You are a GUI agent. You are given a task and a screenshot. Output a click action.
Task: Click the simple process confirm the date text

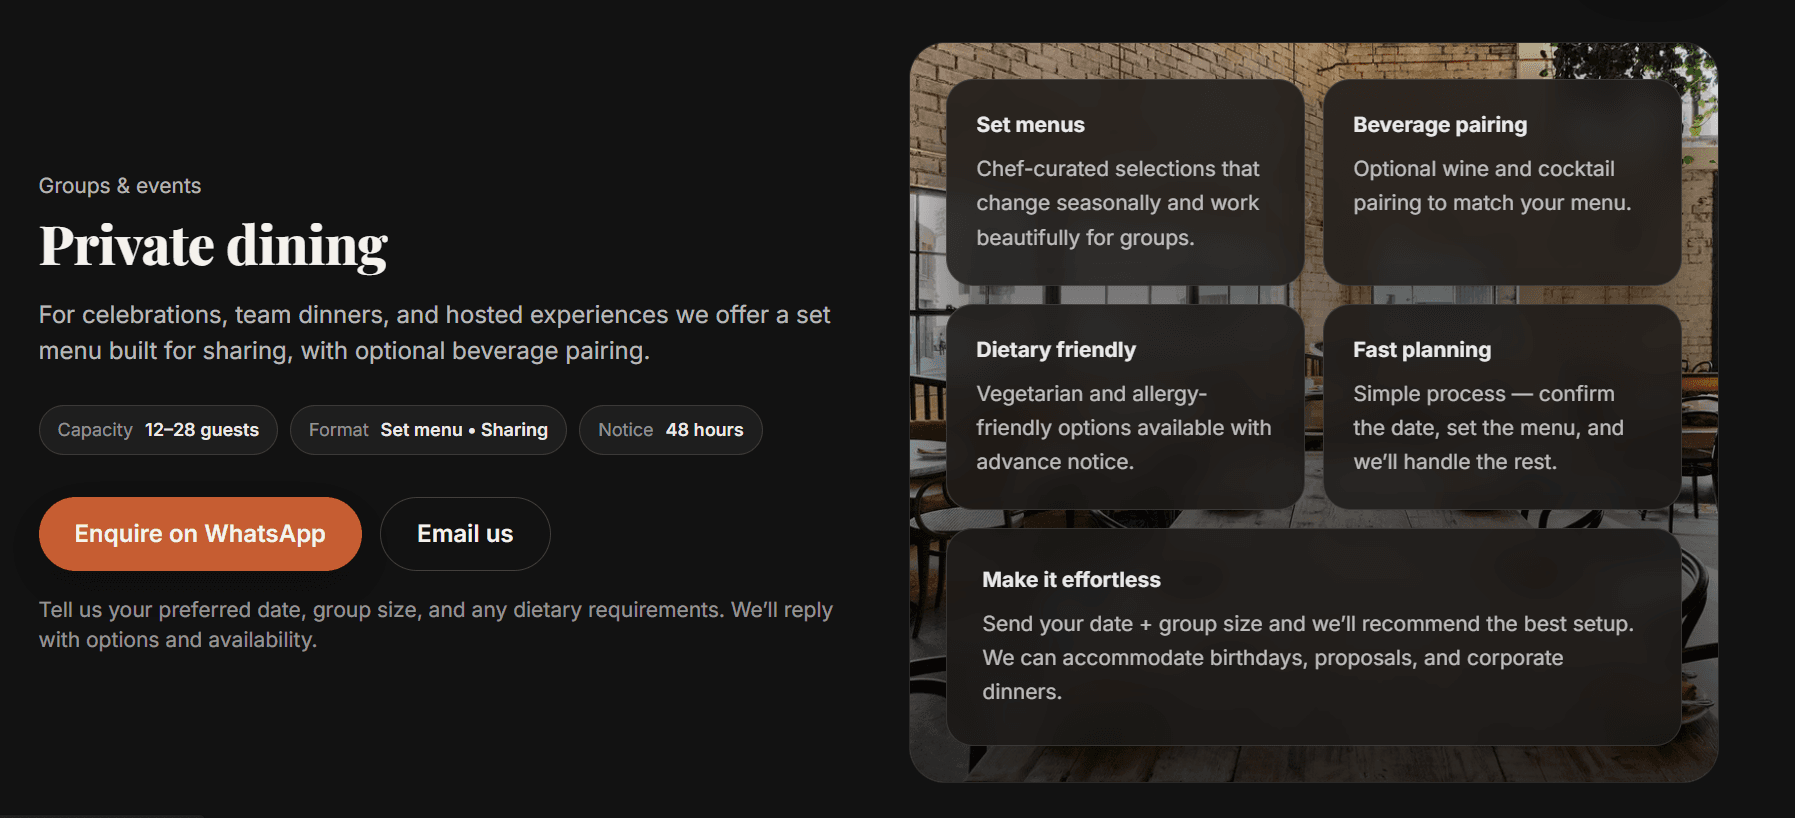click(x=1487, y=428)
